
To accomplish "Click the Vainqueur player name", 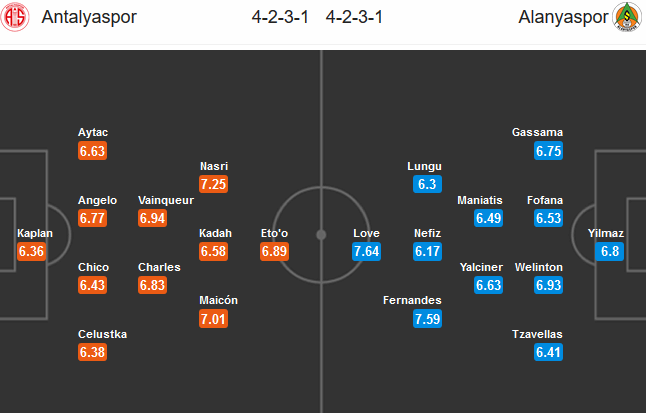I will (x=166, y=200).
